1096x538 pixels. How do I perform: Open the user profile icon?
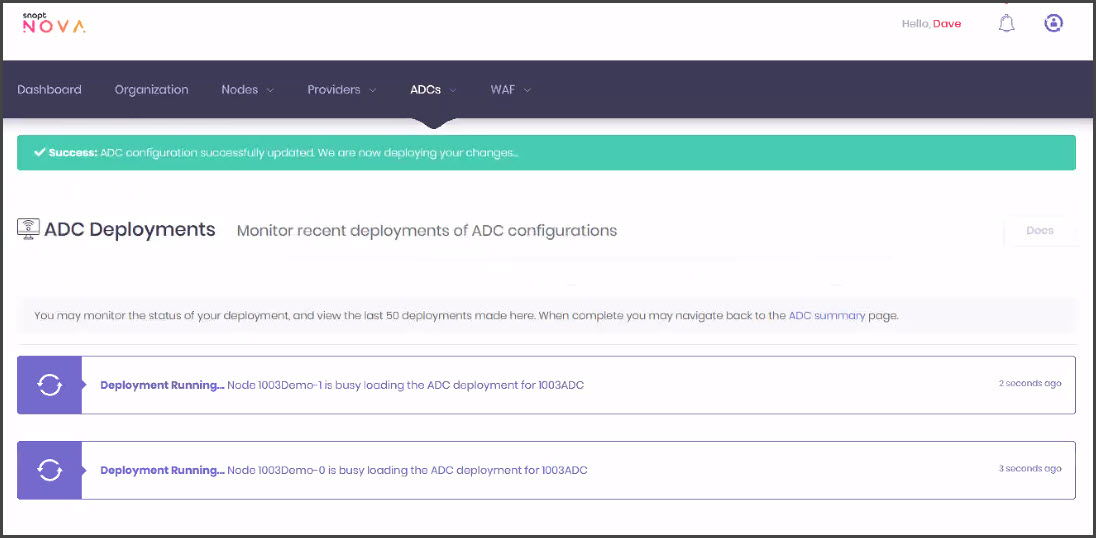(1053, 23)
